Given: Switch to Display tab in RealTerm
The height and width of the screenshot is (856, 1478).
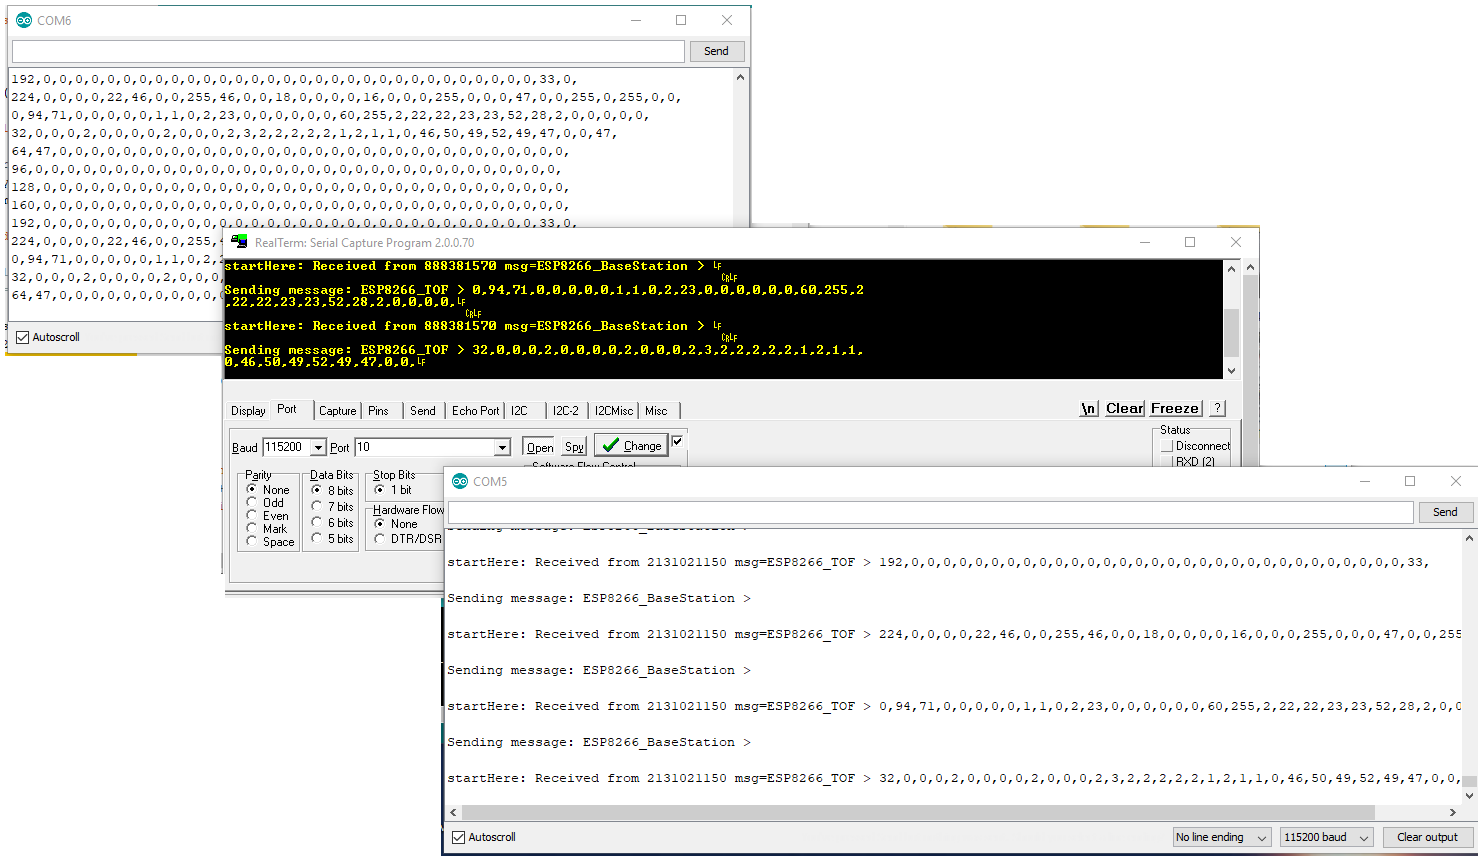Looking at the screenshot, I should click(248, 410).
